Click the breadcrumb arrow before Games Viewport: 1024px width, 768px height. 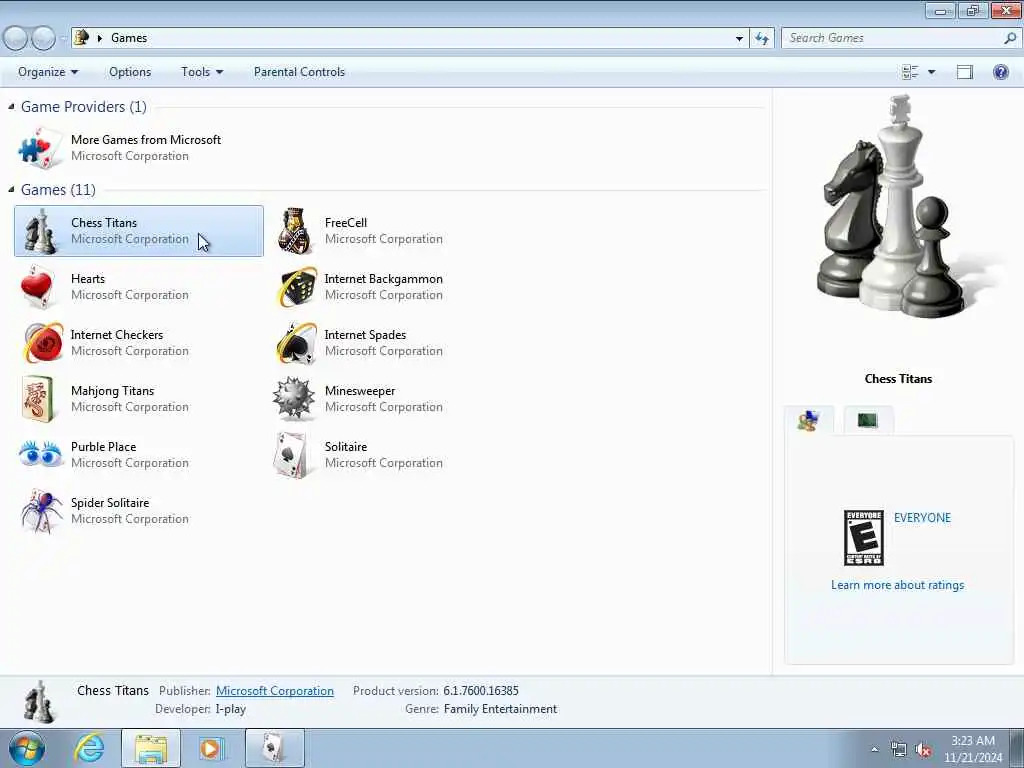(x=100, y=38)
